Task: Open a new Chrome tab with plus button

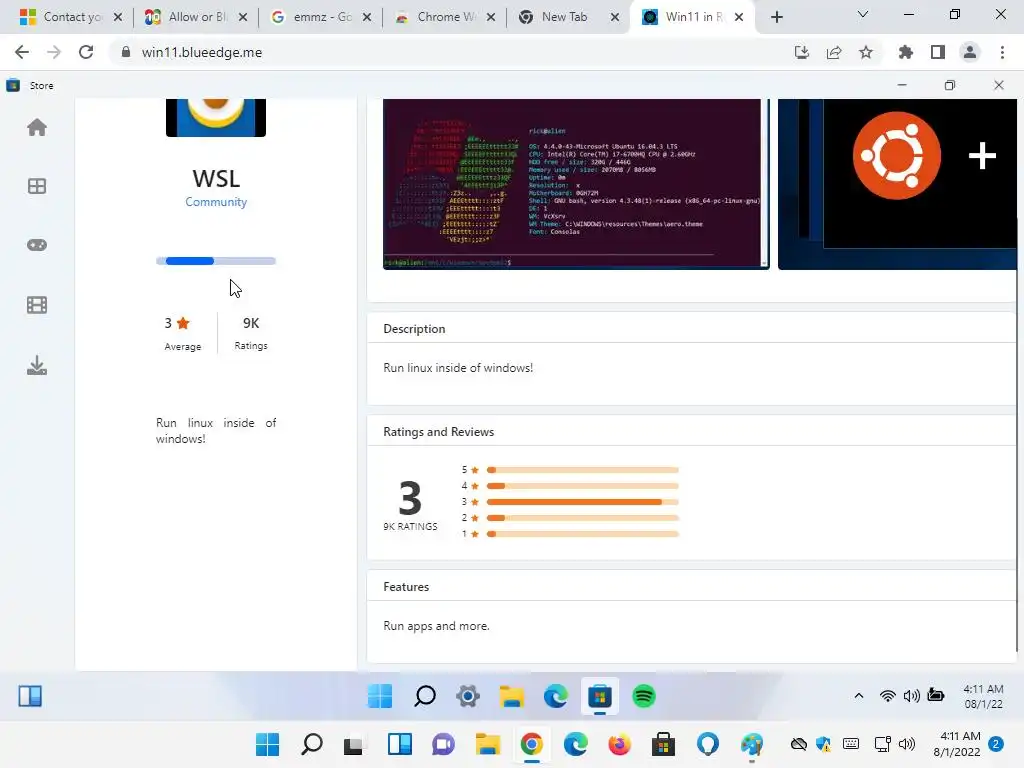Action: [x=776, y=17]
